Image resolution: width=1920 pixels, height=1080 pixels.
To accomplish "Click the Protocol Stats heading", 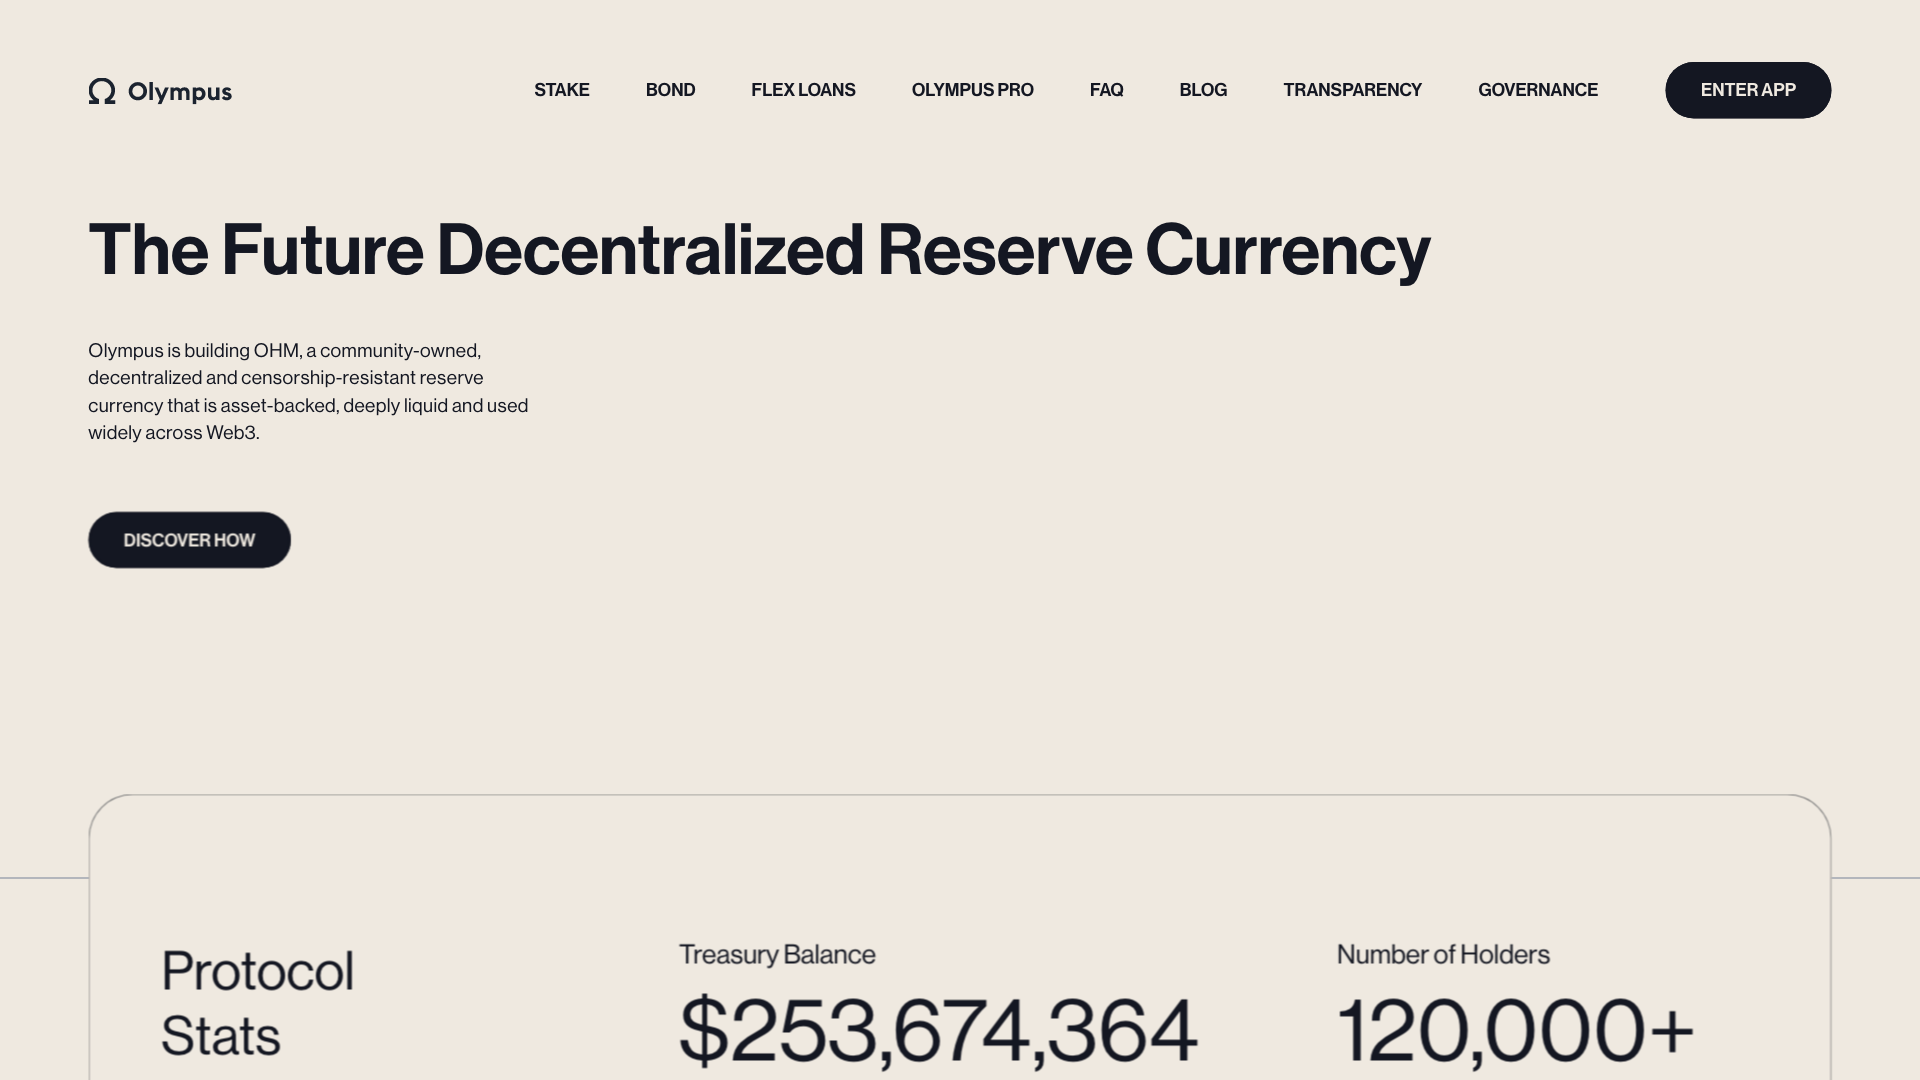I will tap(257, 1003).
